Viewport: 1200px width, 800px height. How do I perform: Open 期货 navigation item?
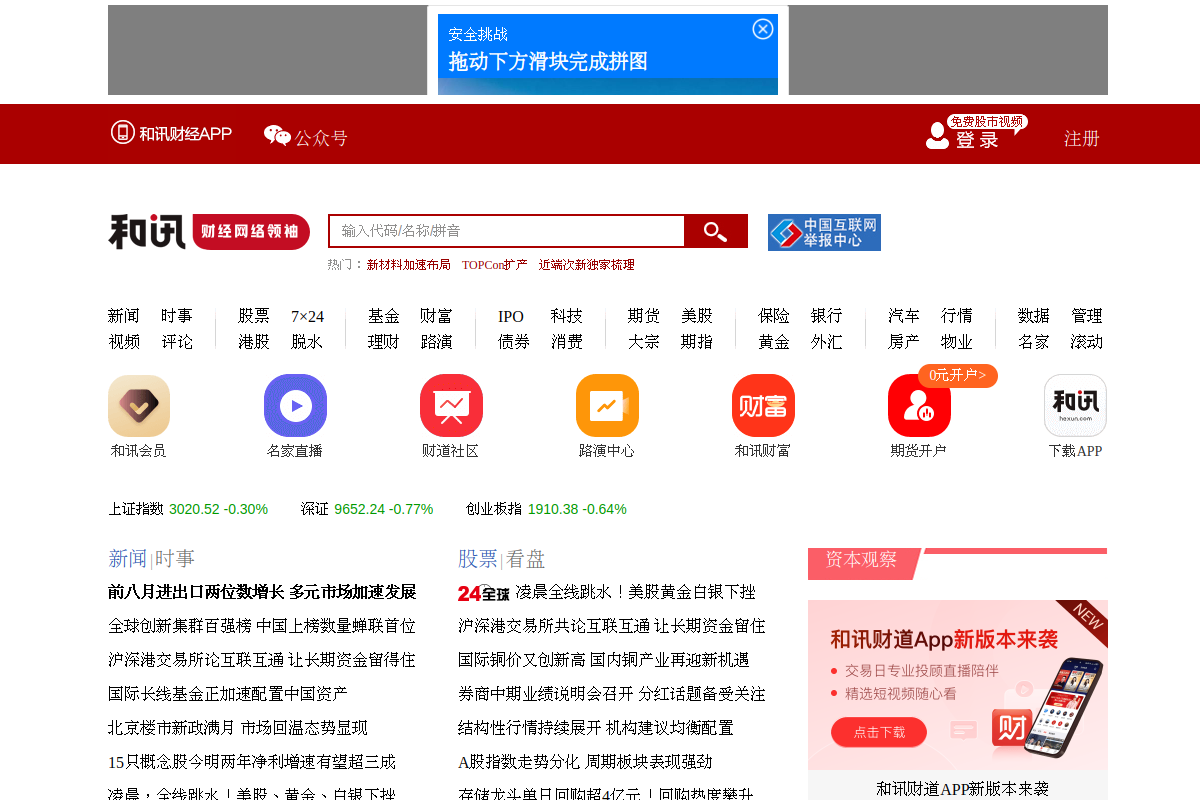click(644, 316)
